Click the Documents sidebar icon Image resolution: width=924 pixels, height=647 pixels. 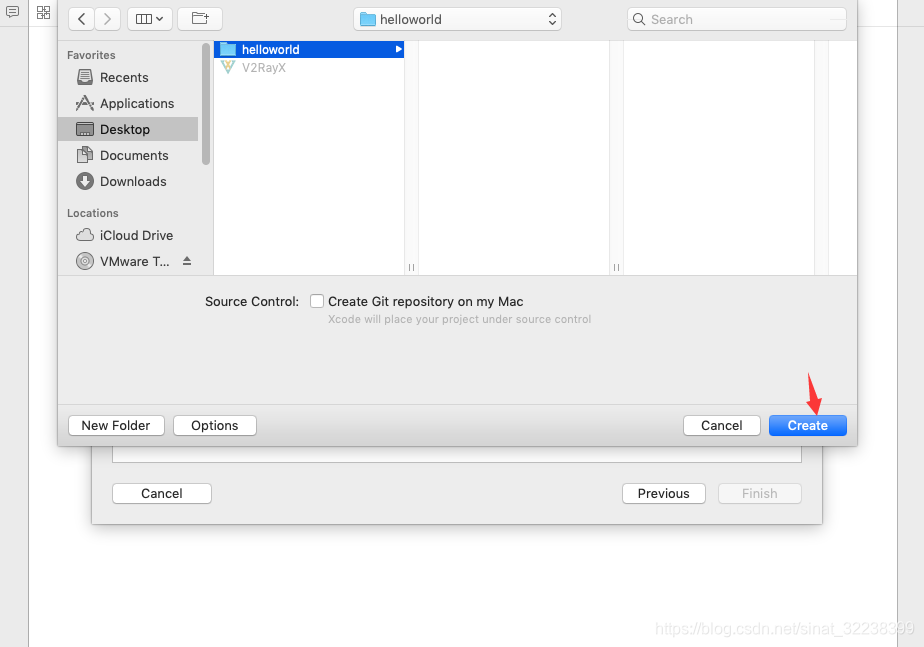[85, 155]
